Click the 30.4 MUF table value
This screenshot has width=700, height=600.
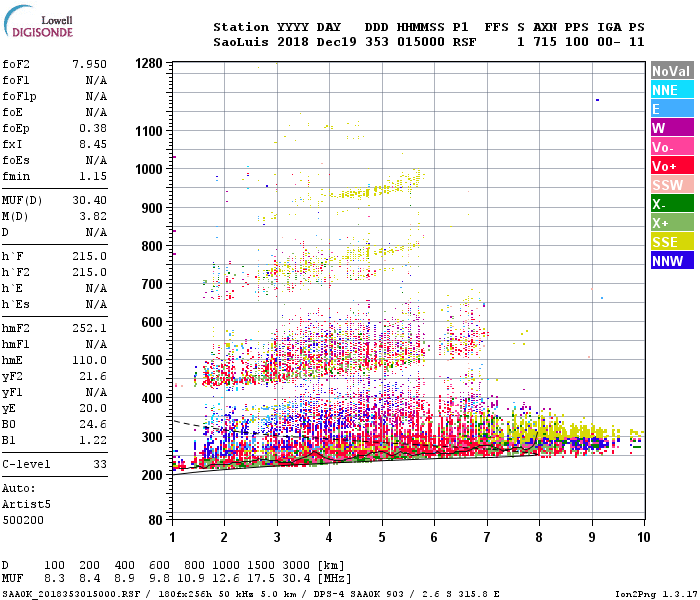[x=296, y=579]
